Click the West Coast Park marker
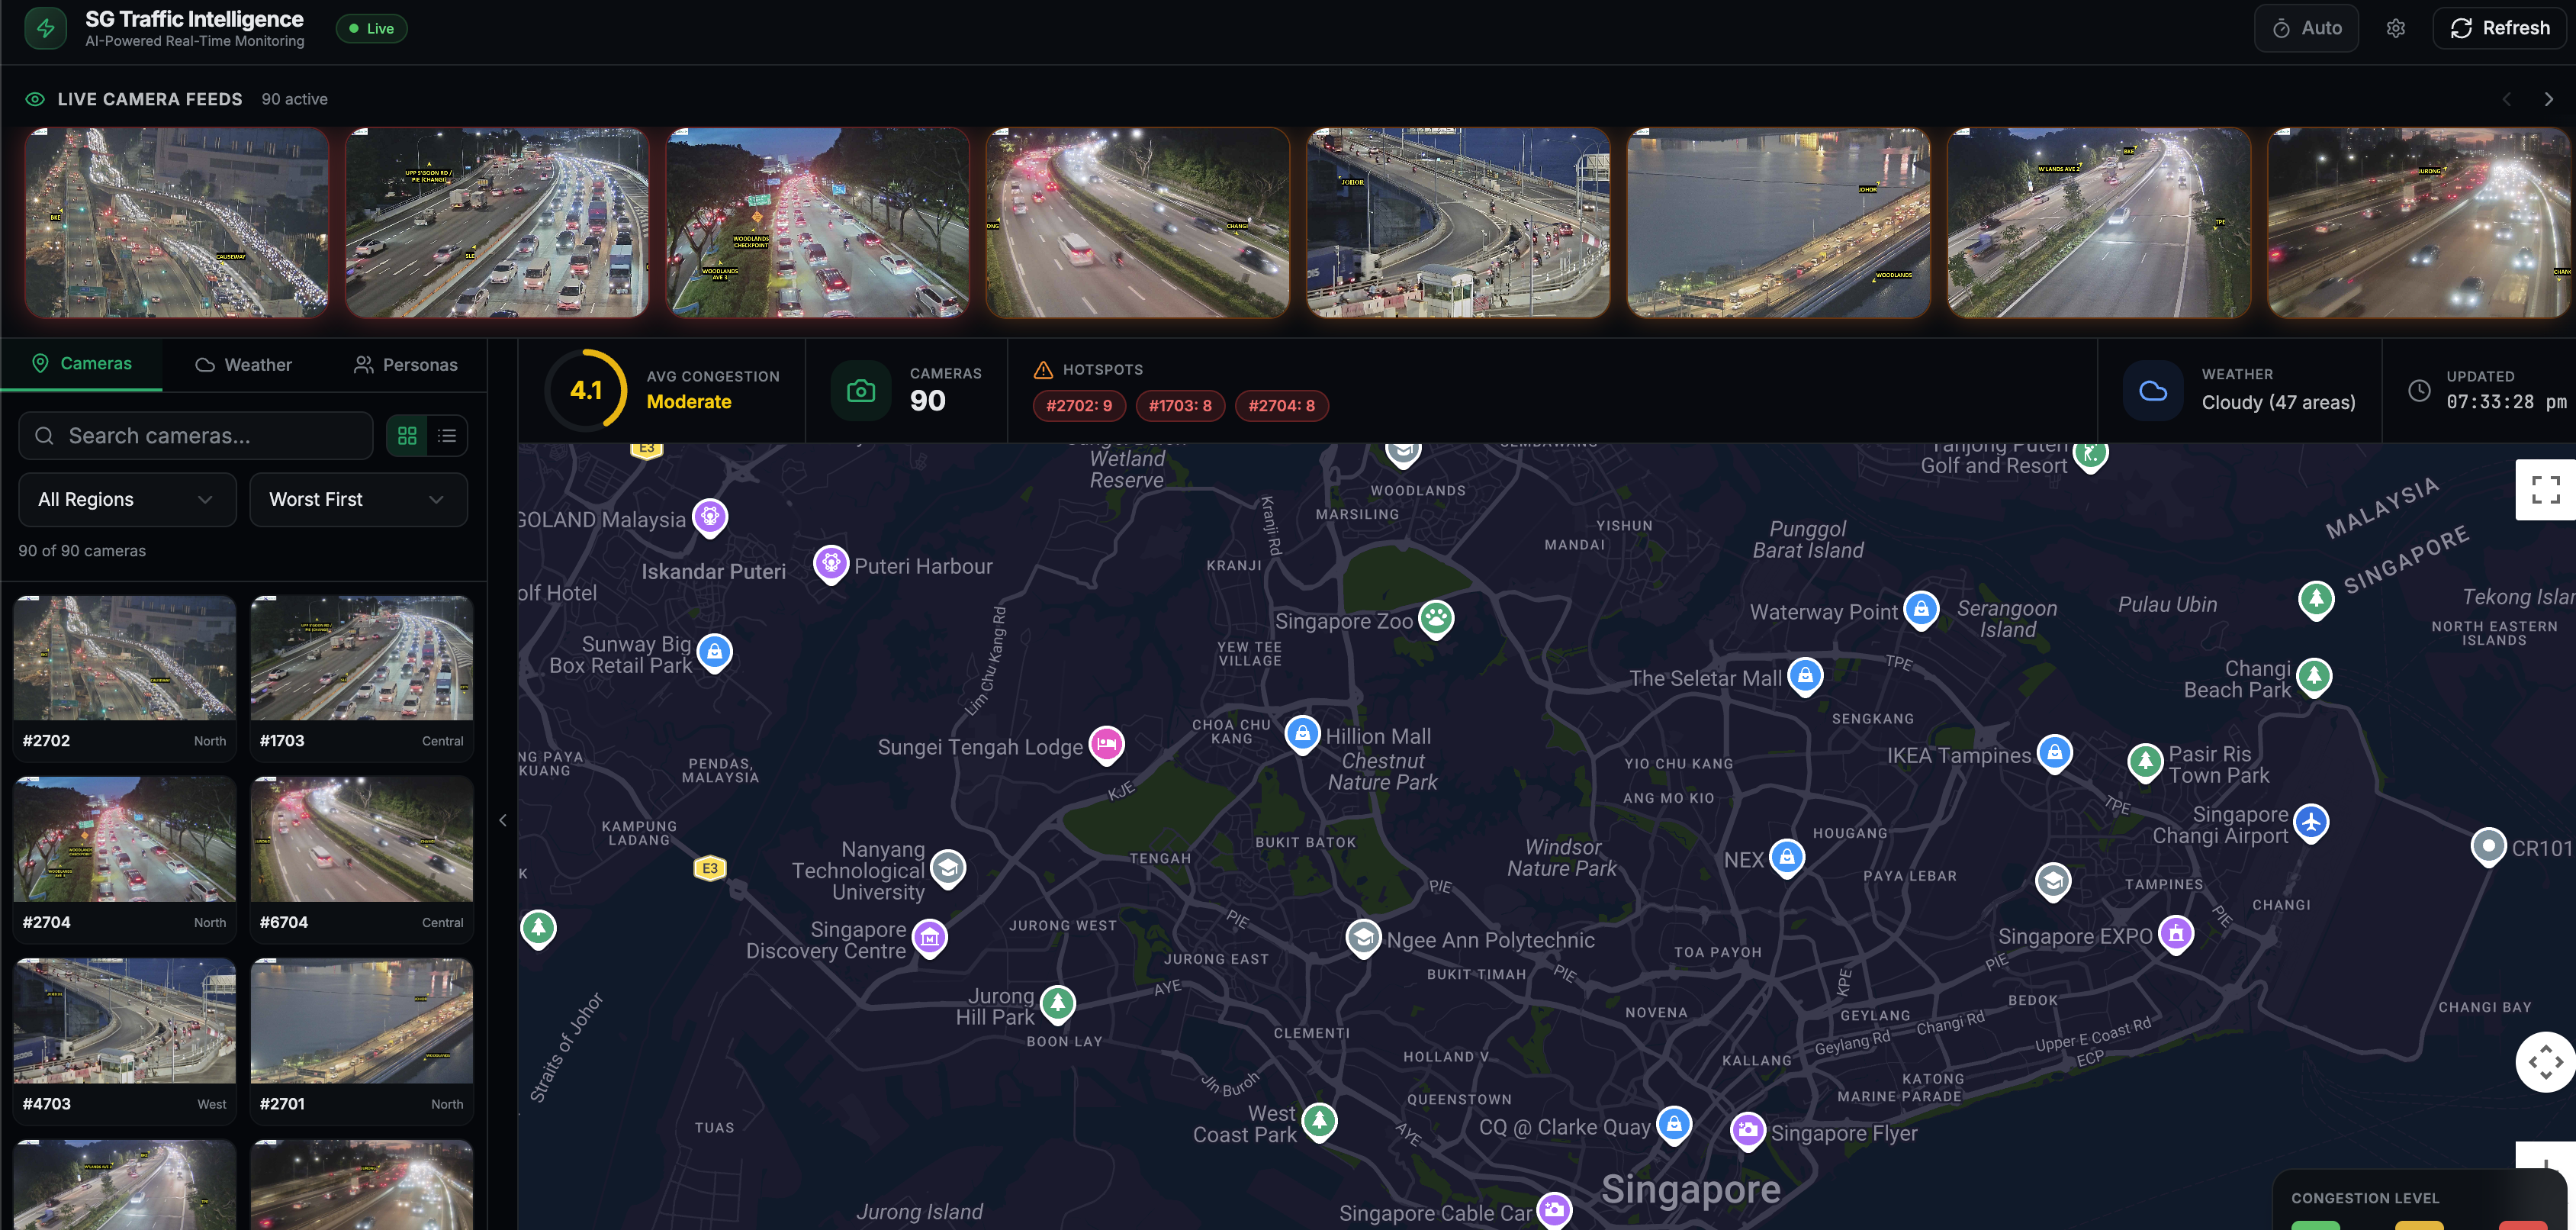The image size is (2576, 1230). [1319, 1121]
